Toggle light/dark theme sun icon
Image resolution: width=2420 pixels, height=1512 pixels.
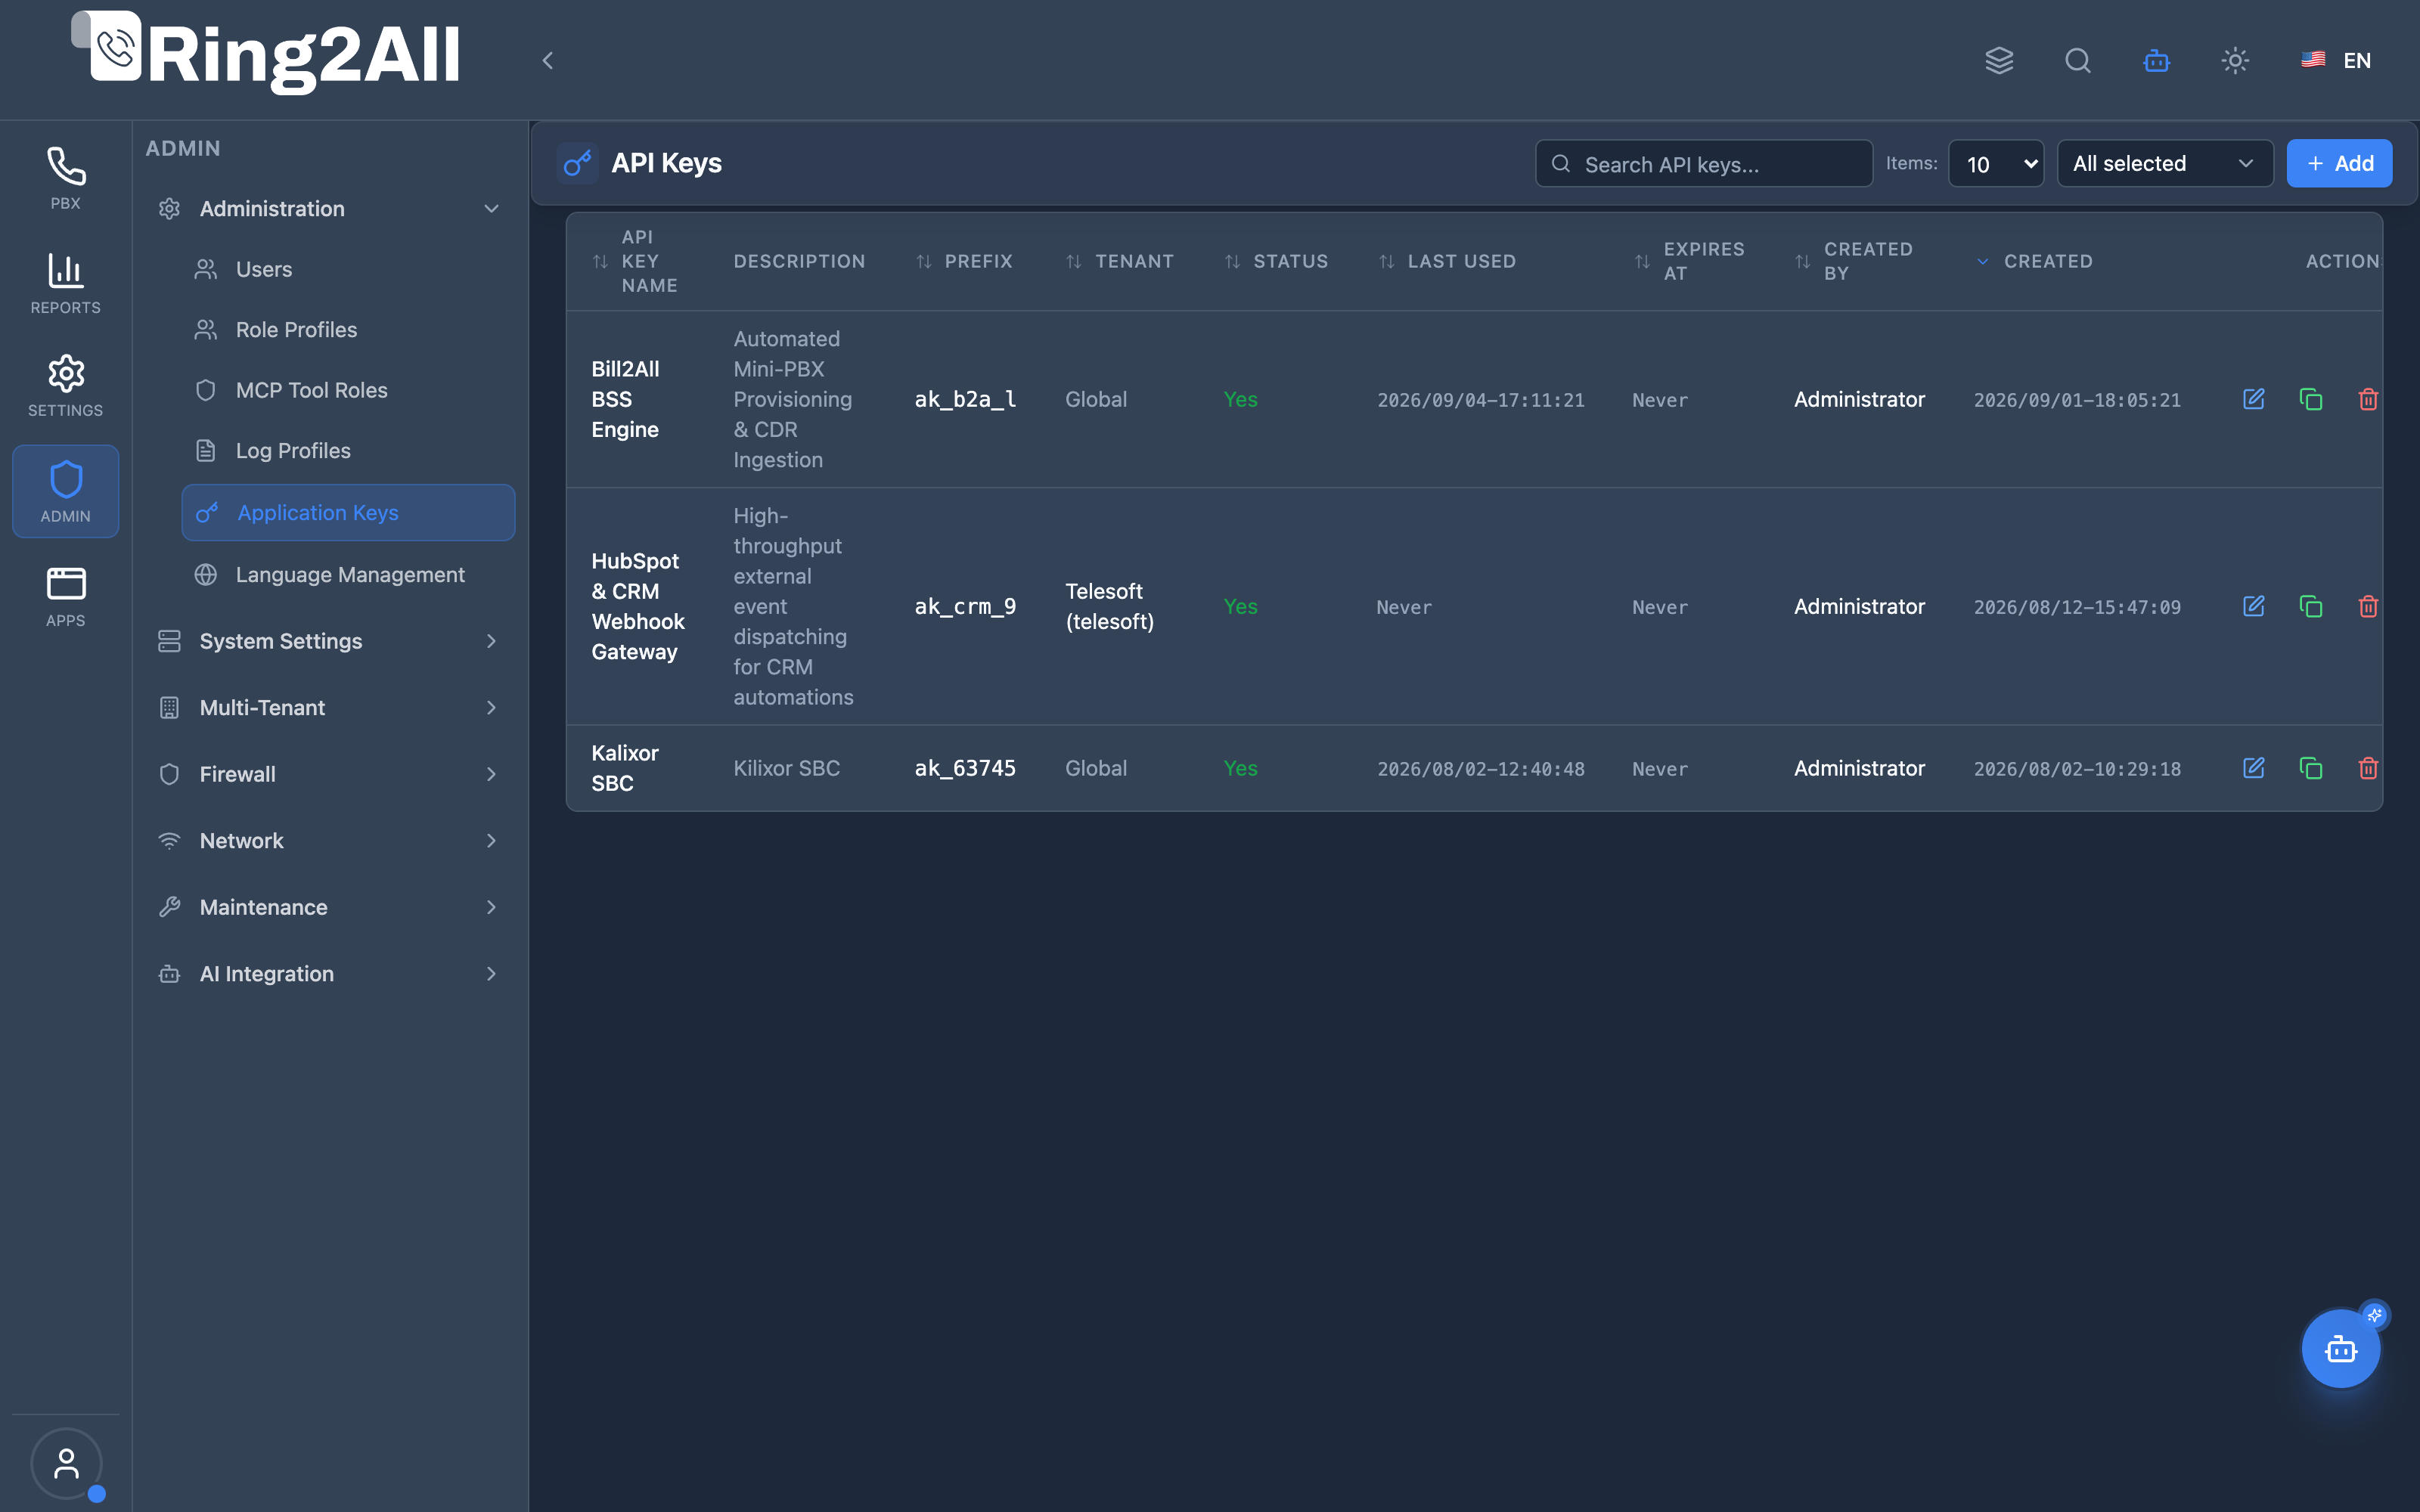coord(2234,60)
